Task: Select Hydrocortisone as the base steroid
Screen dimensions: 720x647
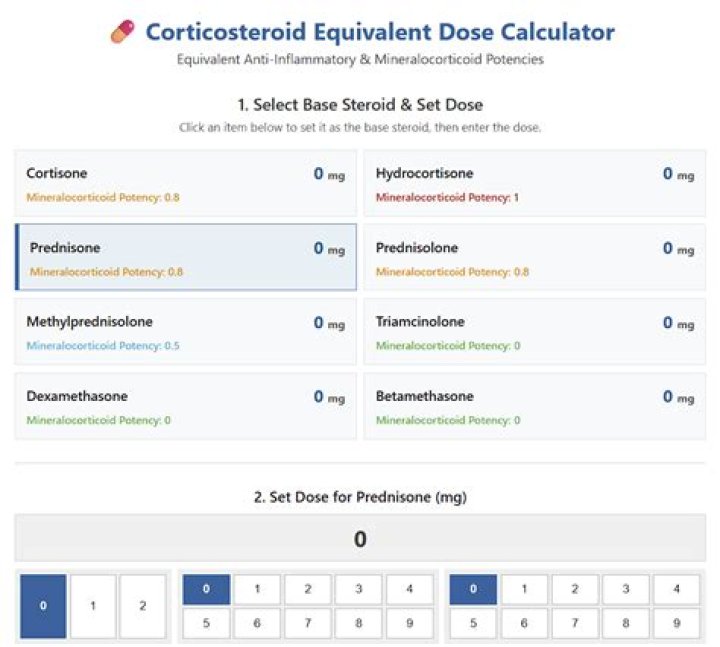Action: tap(534, 183)
